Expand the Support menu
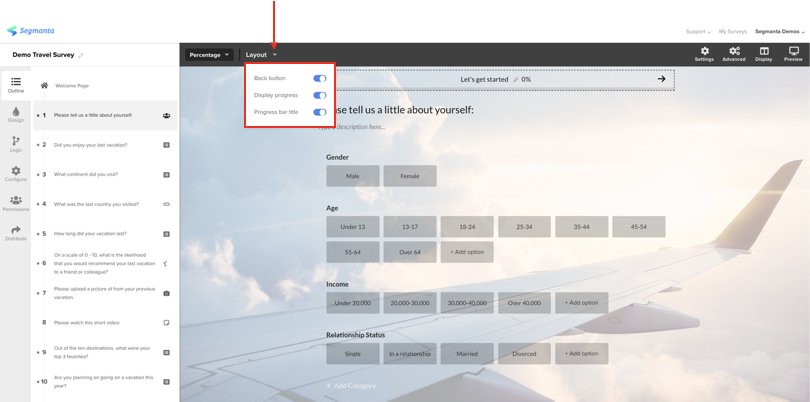Viewport: 810px width, 402px height. pyautogui.click(x=698, y=32)
